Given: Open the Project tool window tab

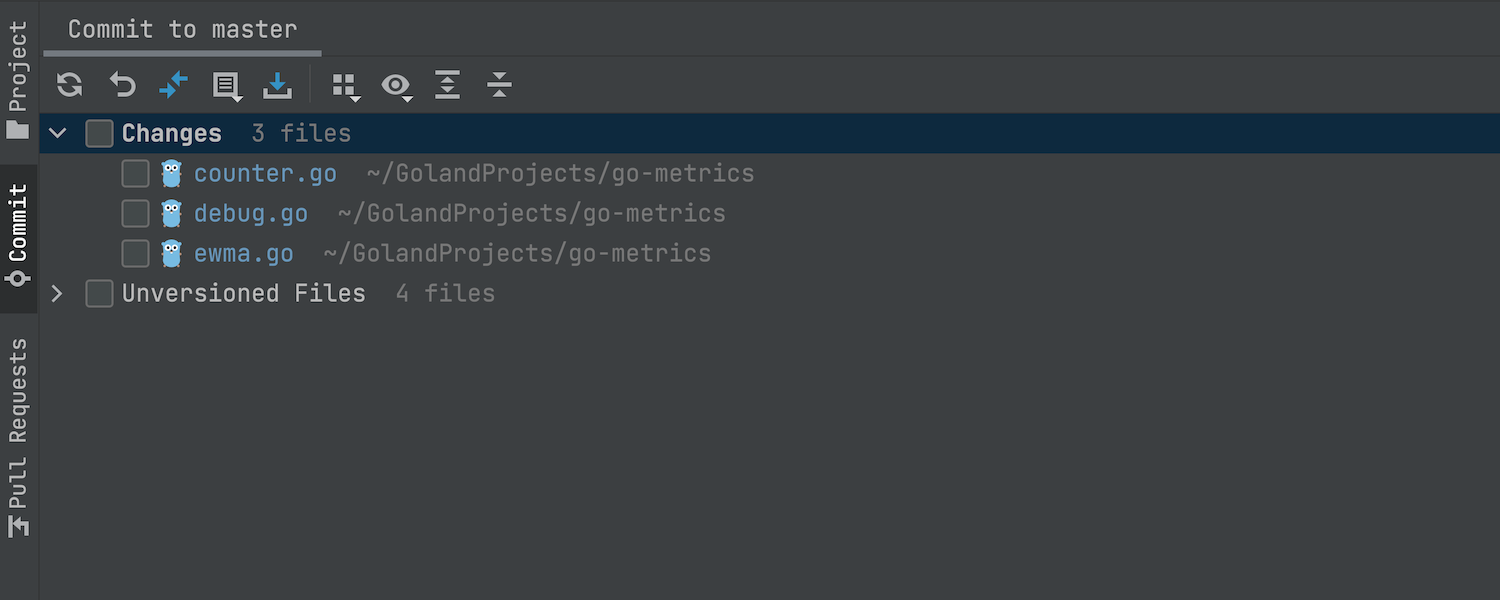Looking at the screenshot, I should [x=18, y=80].
